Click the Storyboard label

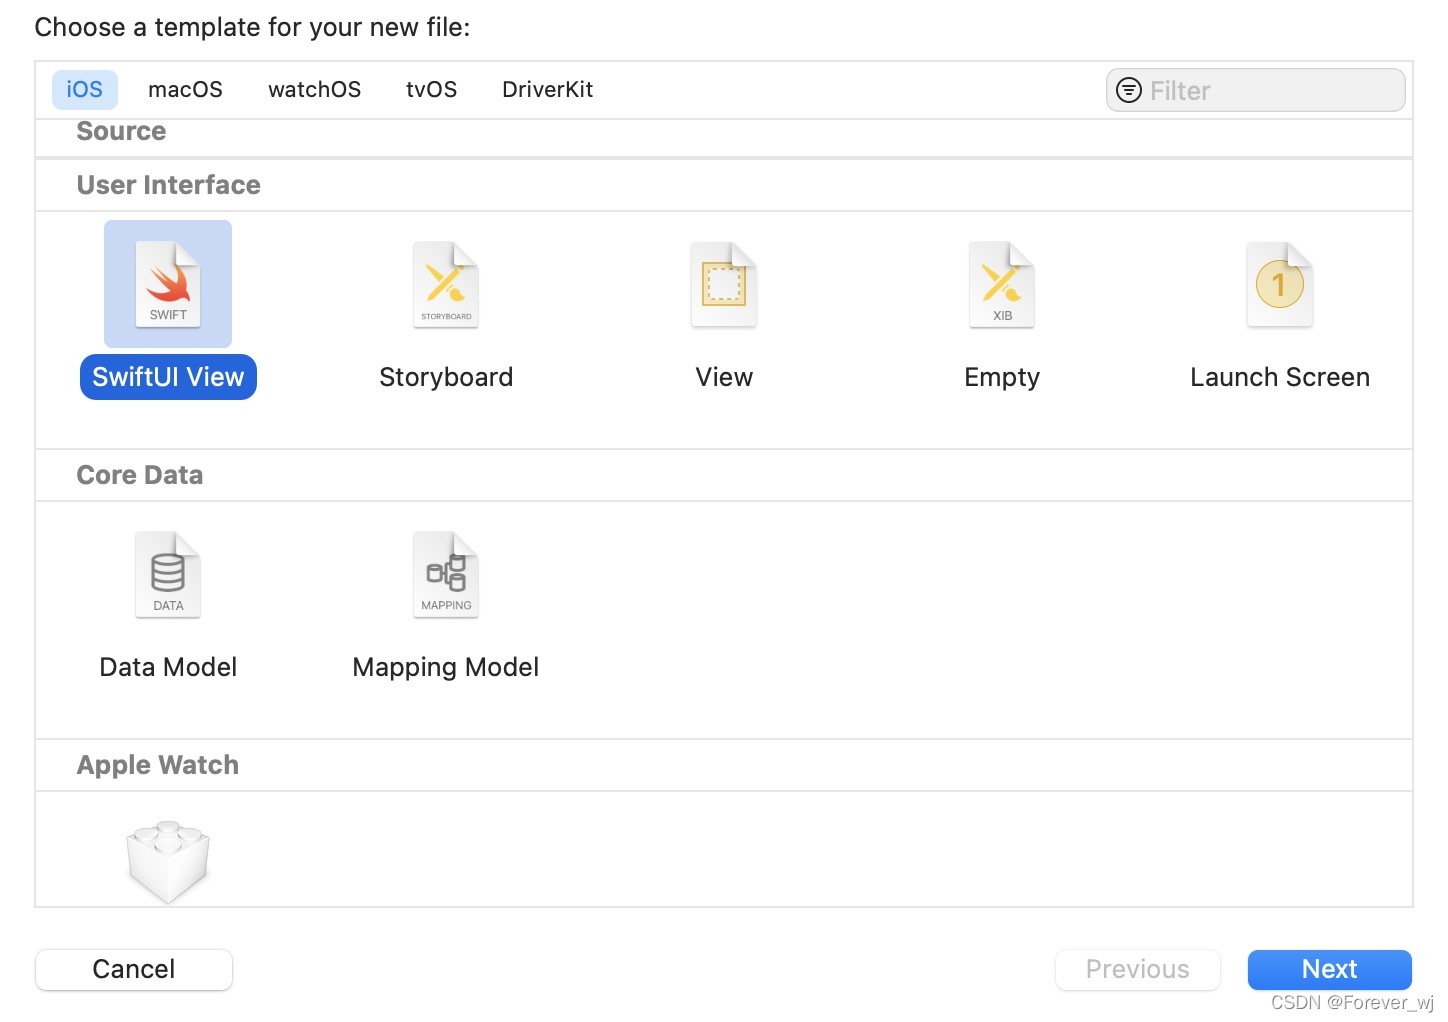tap(446, 377)
